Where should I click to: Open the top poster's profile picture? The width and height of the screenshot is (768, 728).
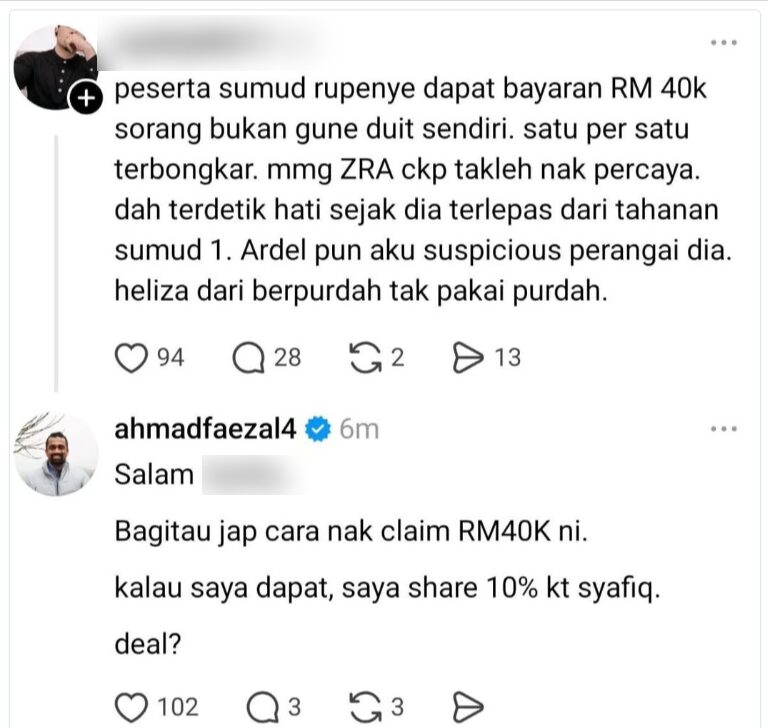coord(55,67)
